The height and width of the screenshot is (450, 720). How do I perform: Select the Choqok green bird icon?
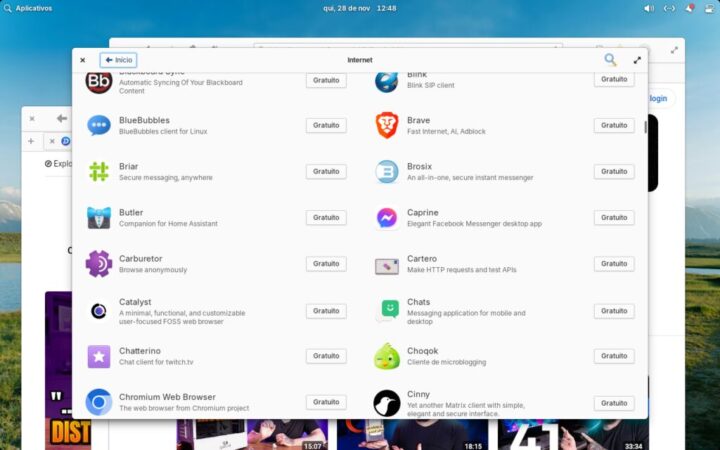[x=387, y=356]
